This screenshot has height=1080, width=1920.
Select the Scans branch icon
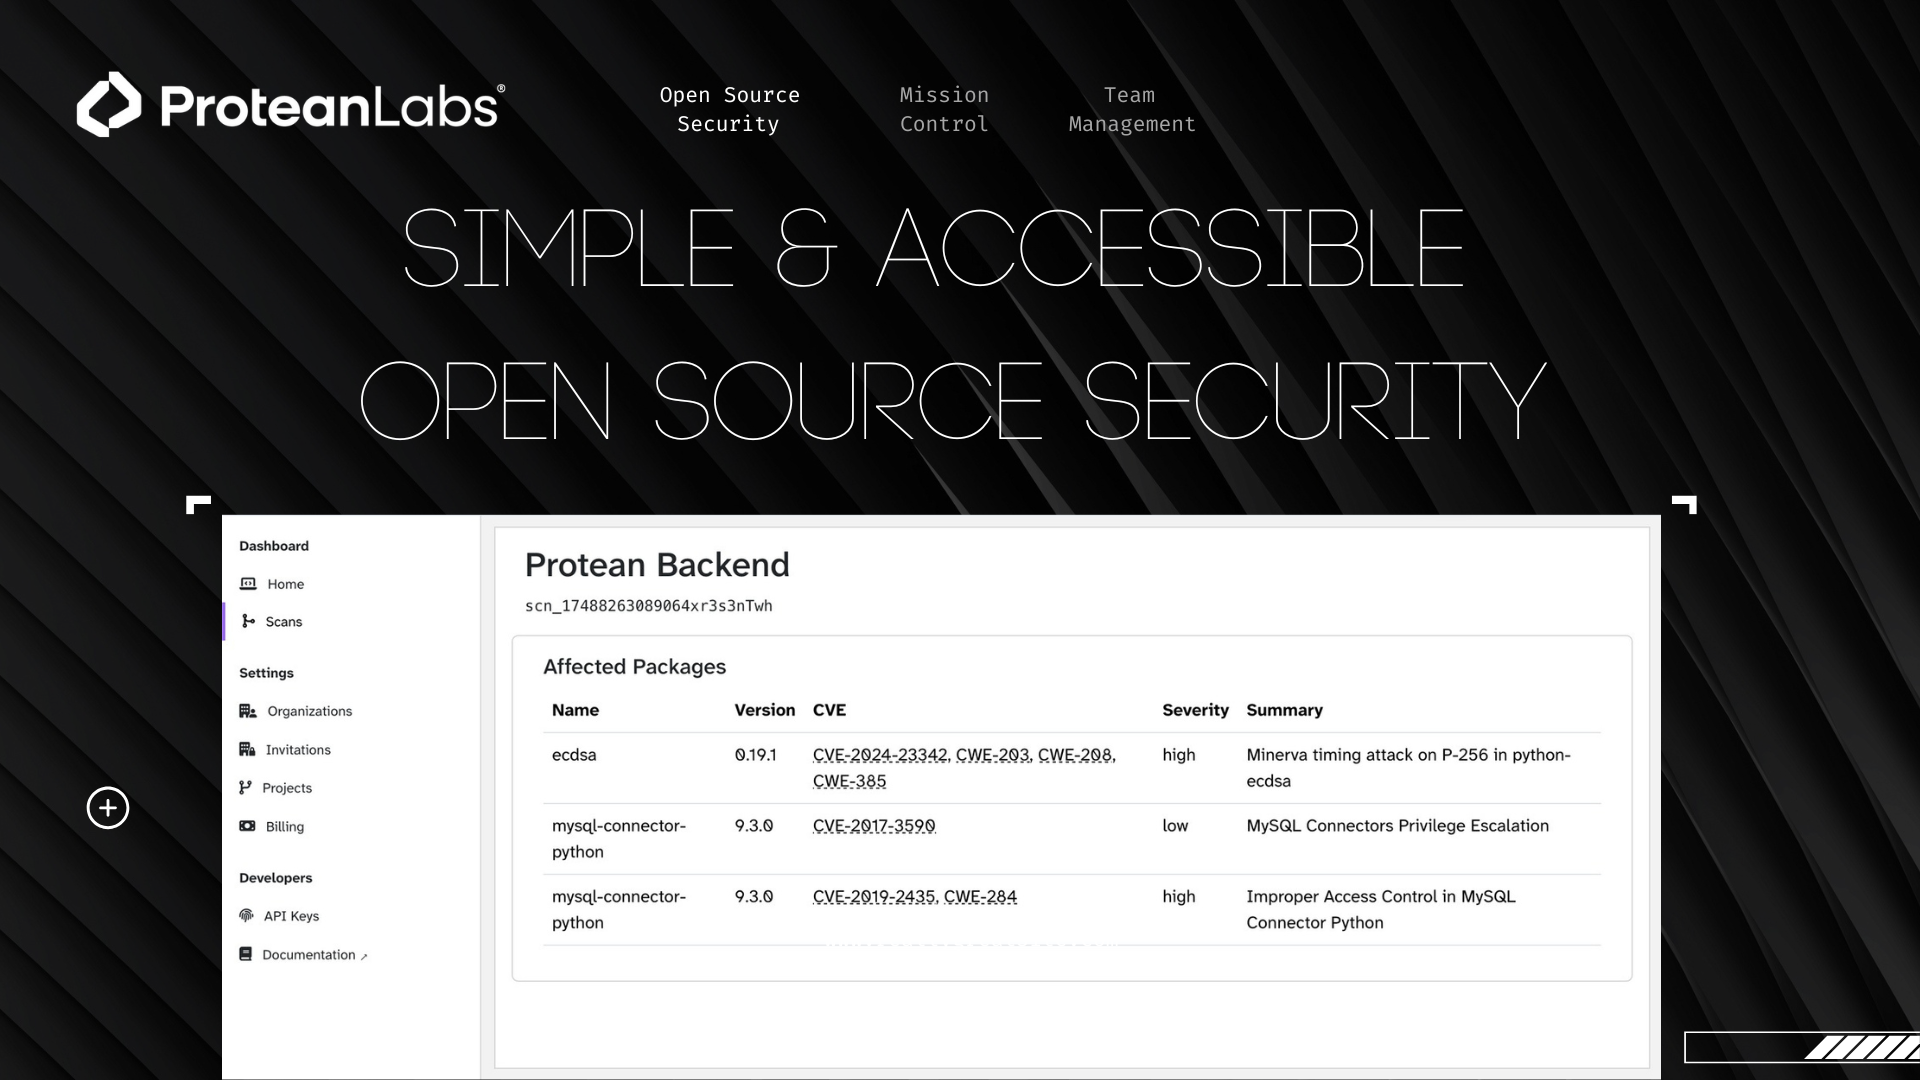point(248,621)
